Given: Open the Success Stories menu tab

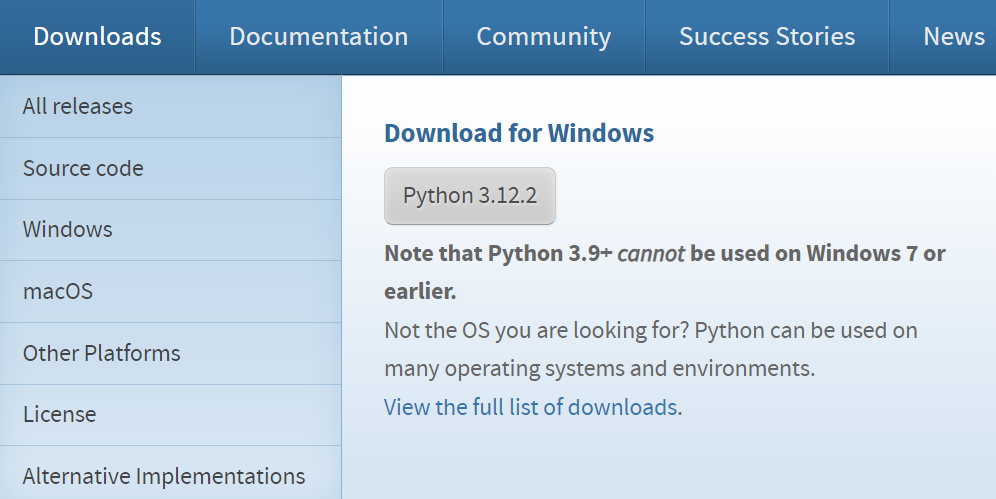Looking at the screenshot, I should click(767, 37).
